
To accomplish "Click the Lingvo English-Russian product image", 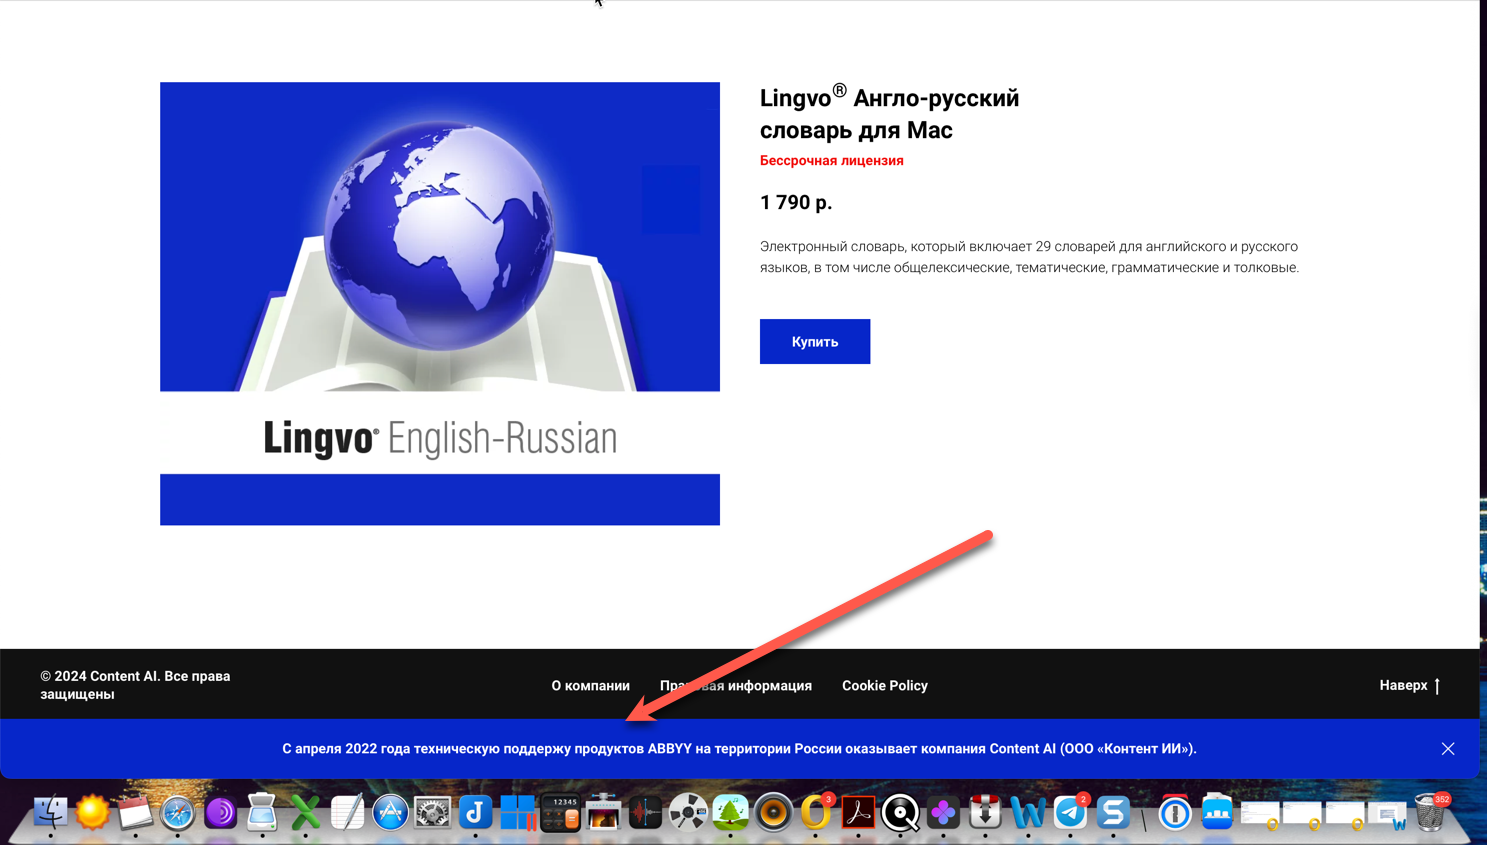I will point(440,304).
